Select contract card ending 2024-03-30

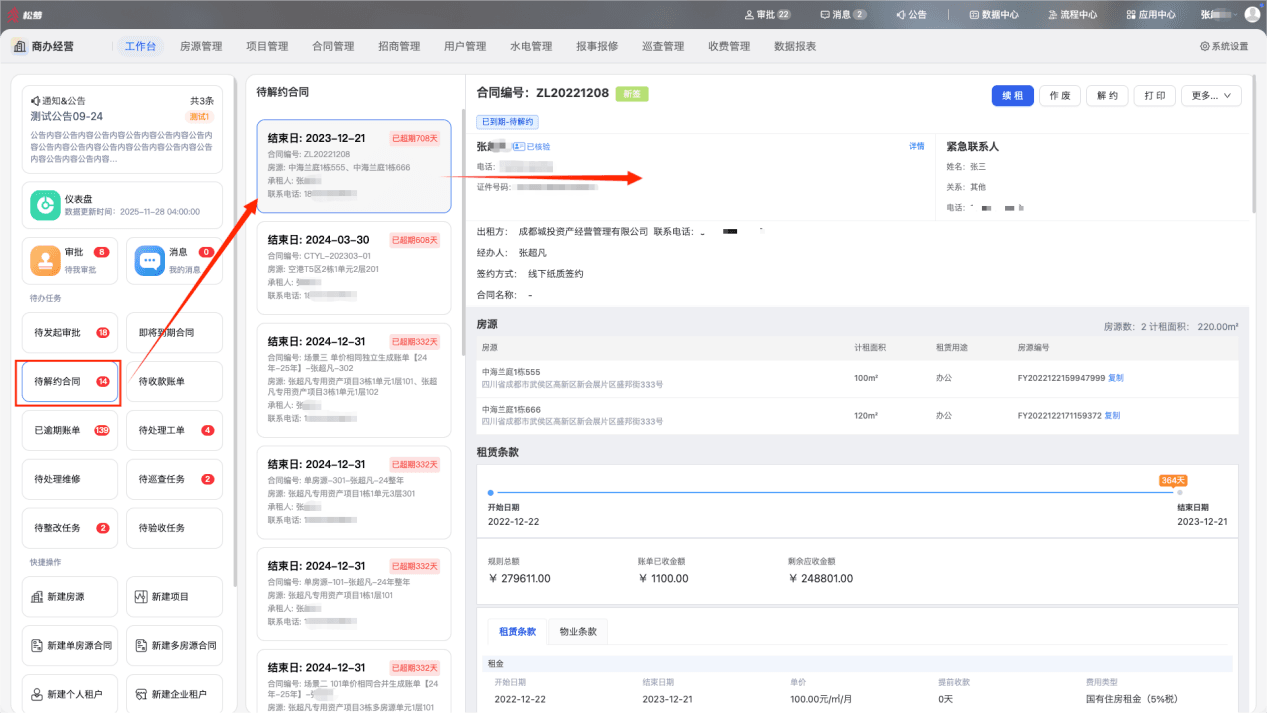[x=354, y=267]
